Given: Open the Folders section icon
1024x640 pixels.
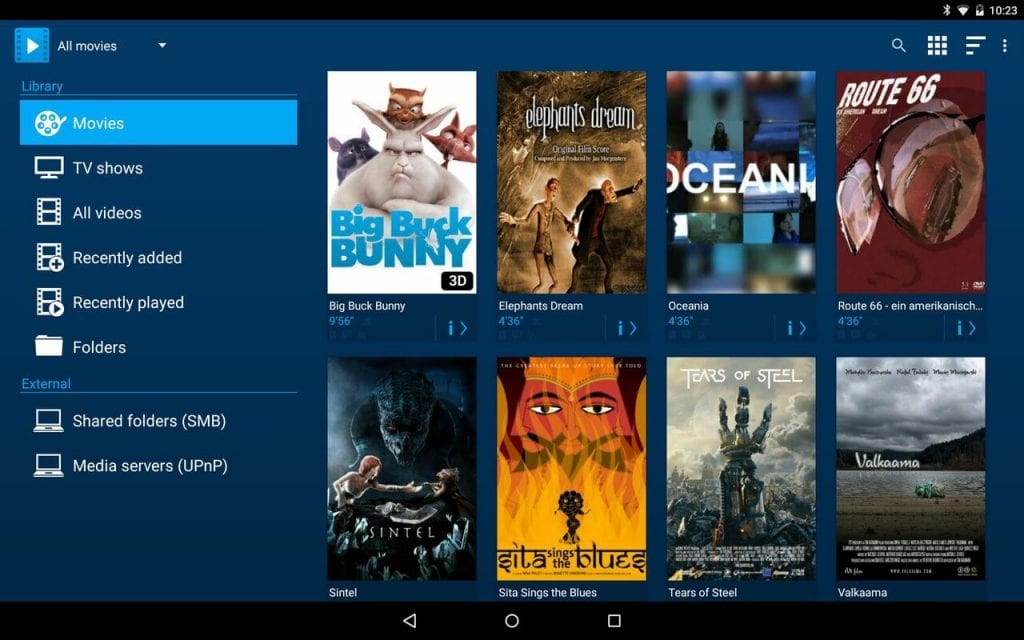Looking at the screenshot, I should click(46, 347).
